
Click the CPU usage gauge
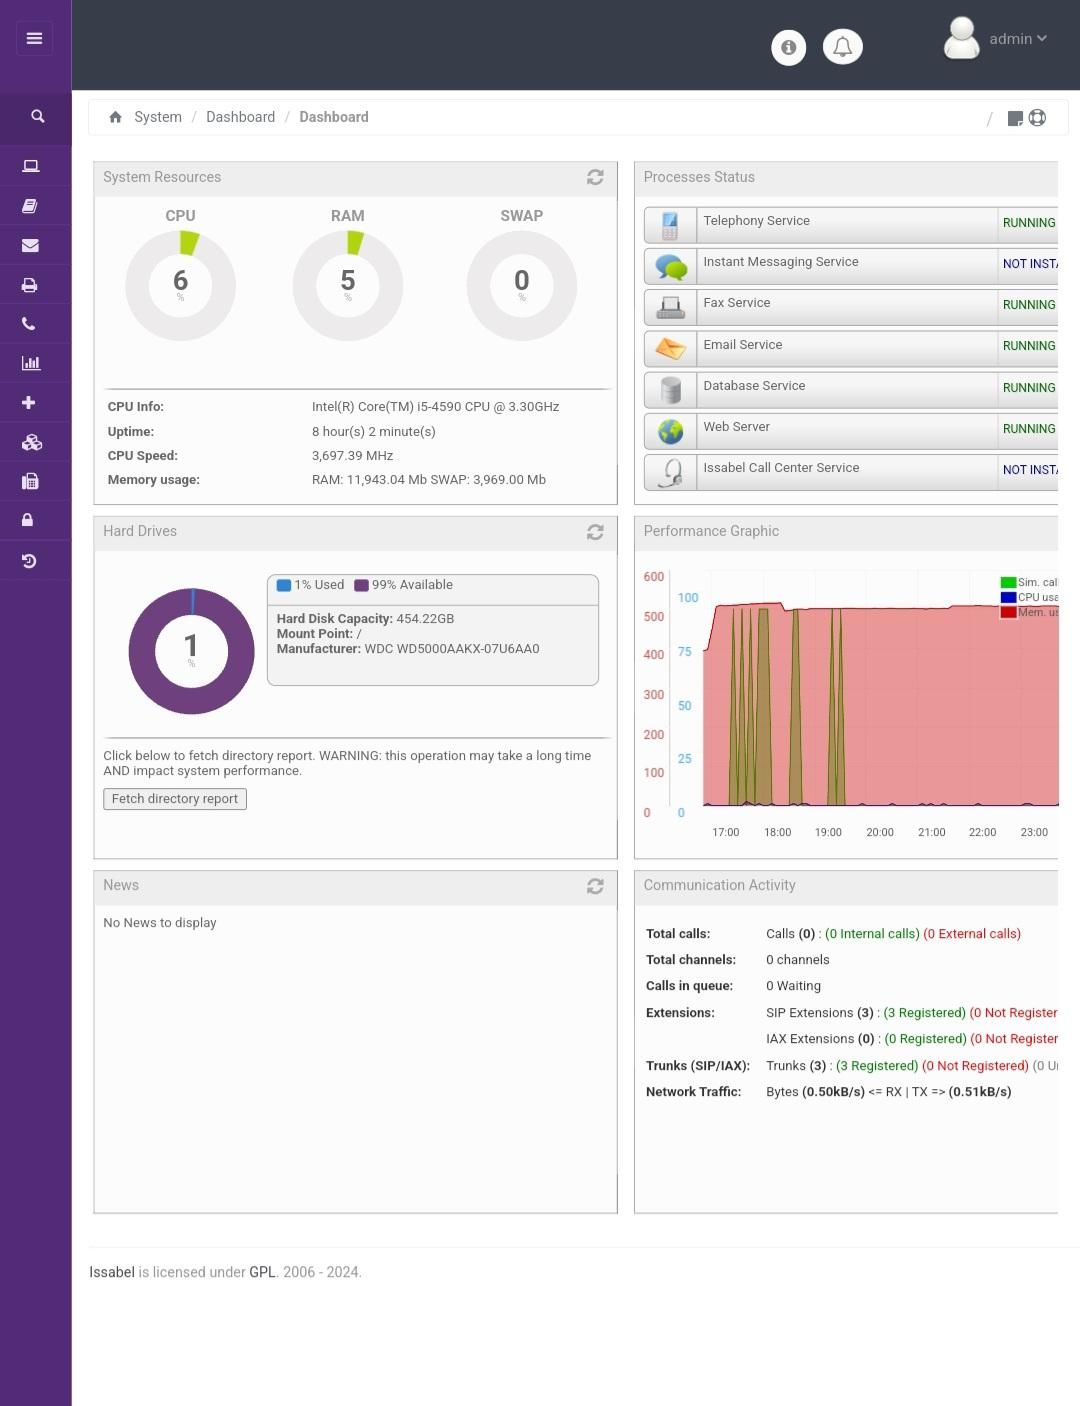point(180,285)
